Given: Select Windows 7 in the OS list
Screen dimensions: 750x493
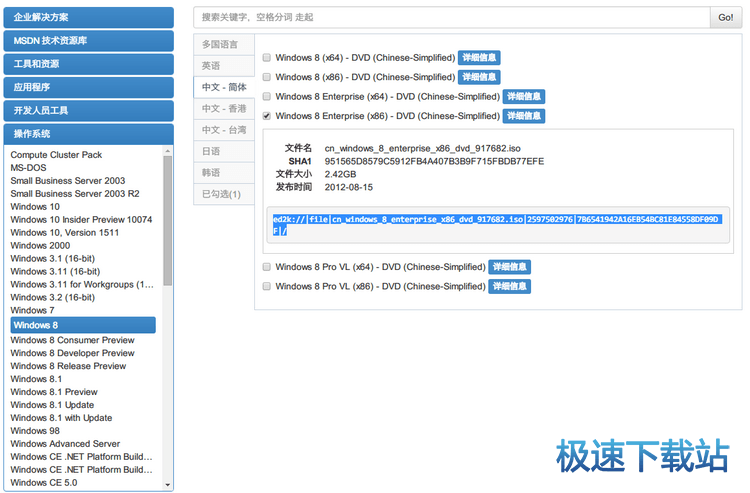Looking at the screenshot, I should (x=33, y=310).
